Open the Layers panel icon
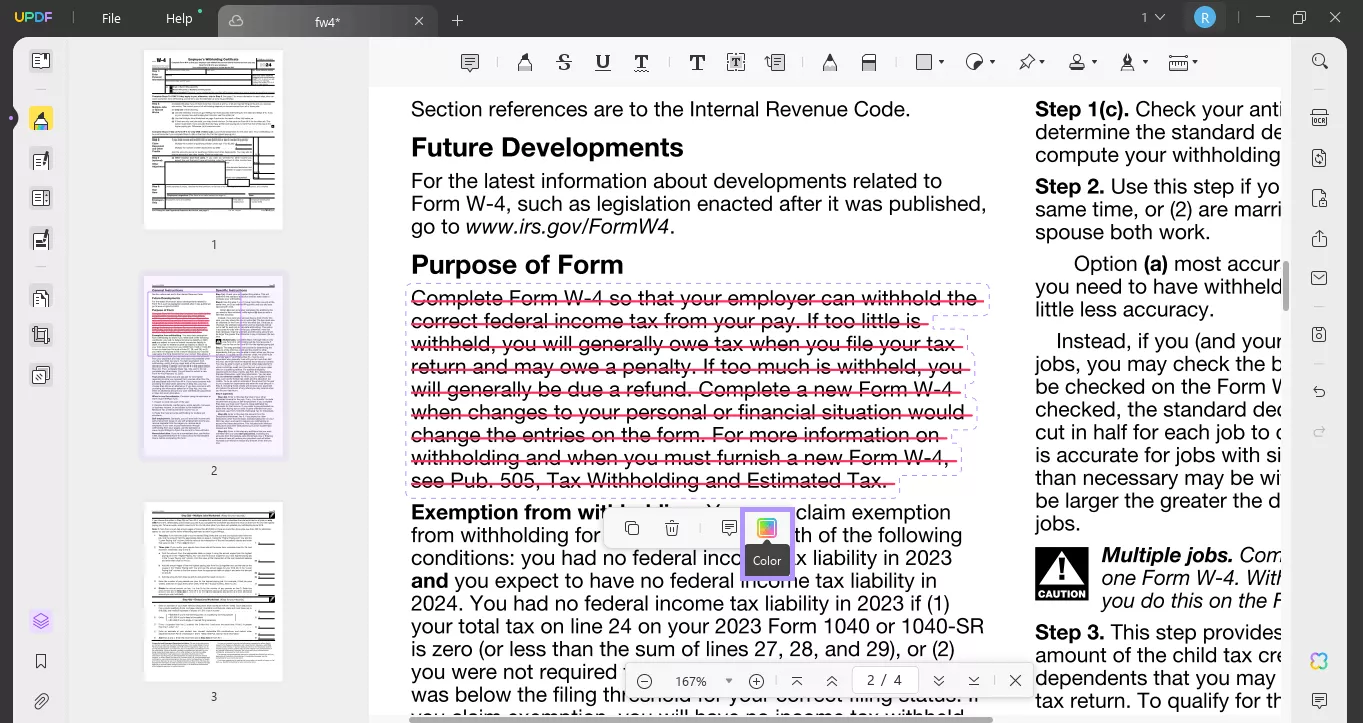Screen dimensions: 1363x723 tap(40, 621)
